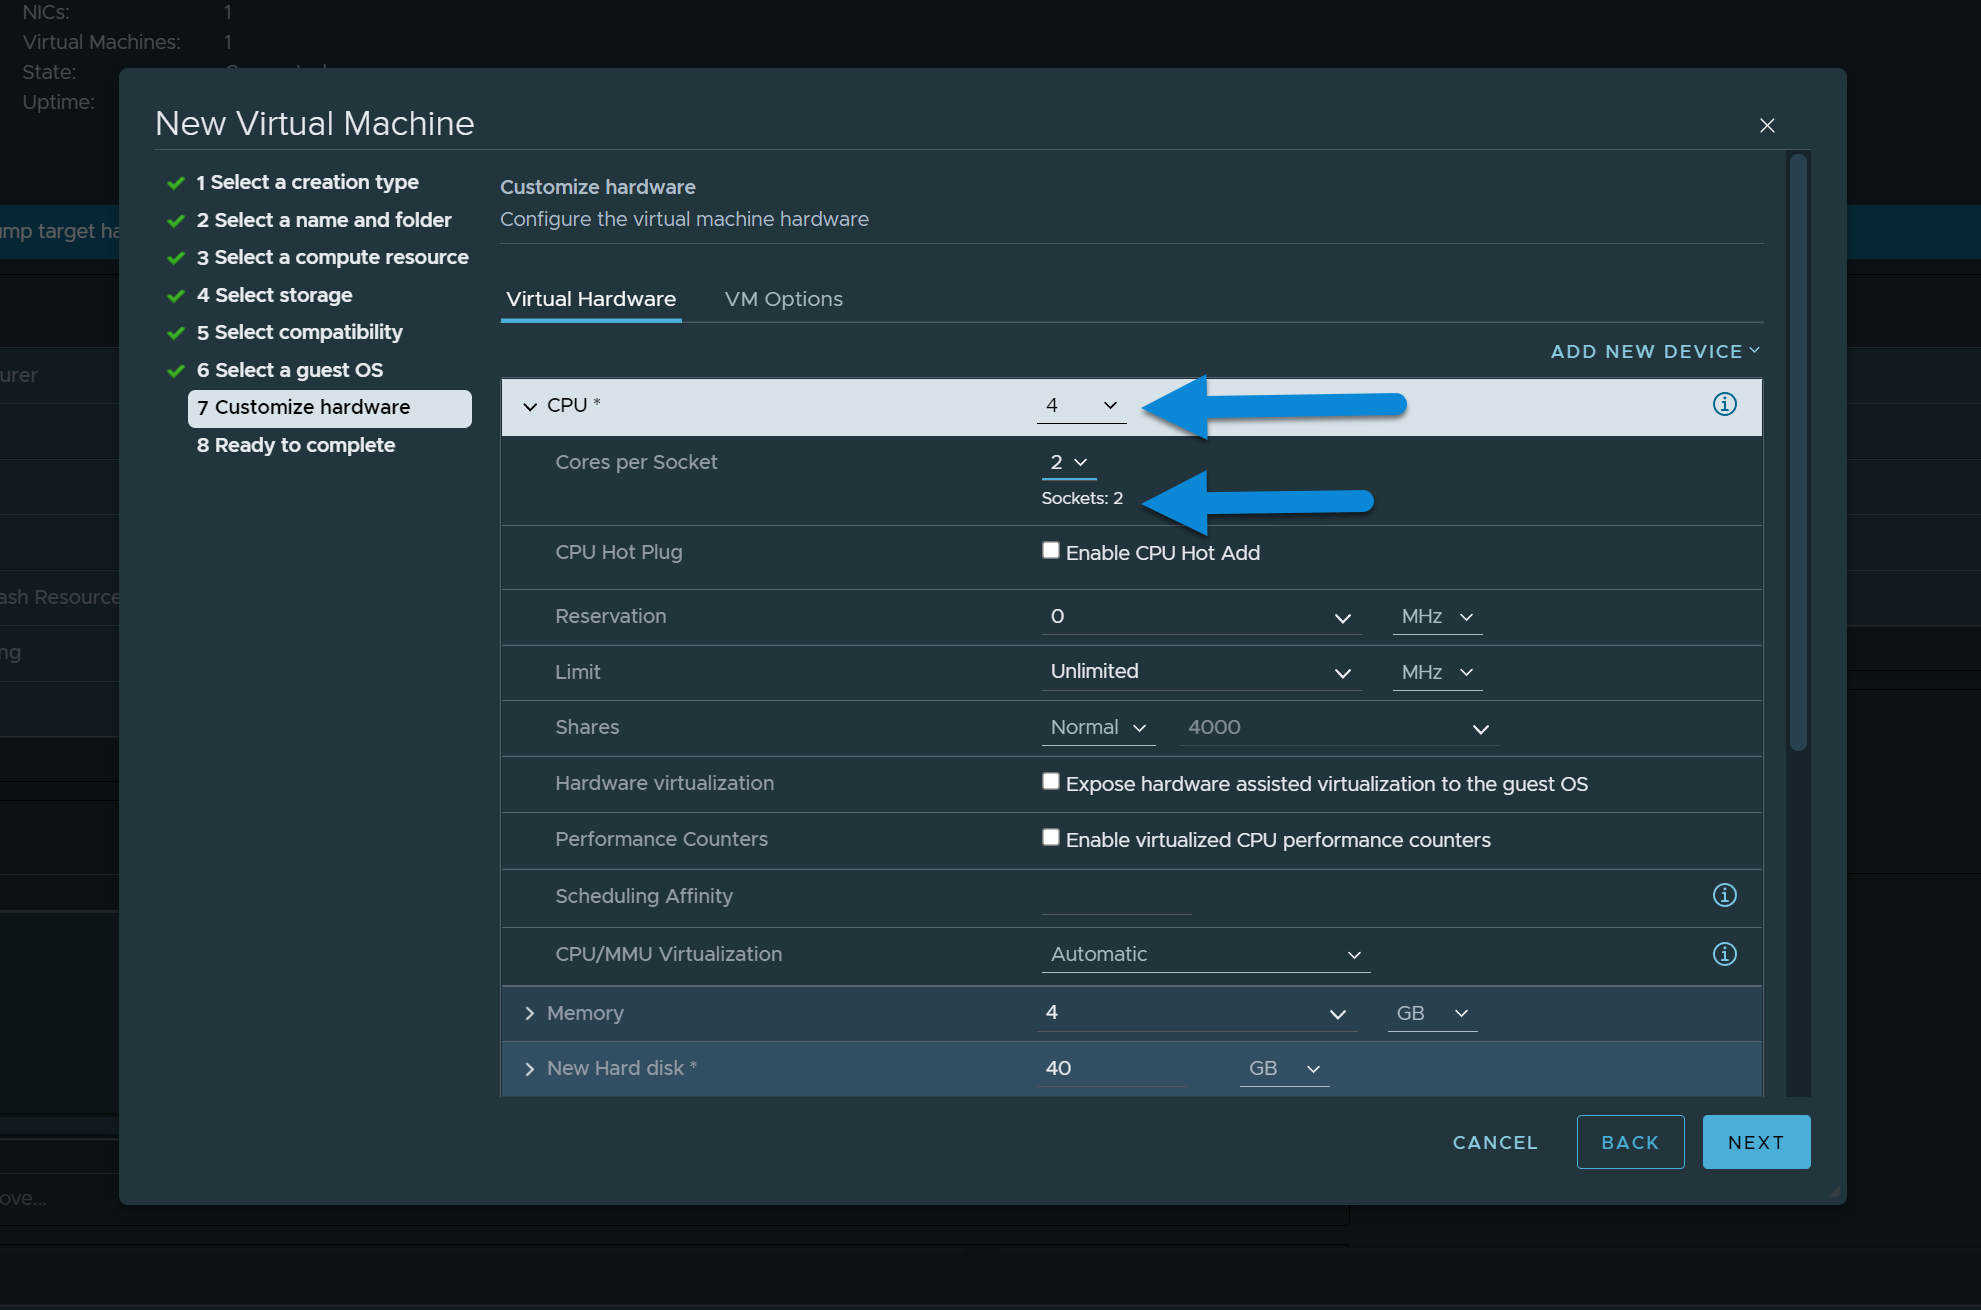Go to step 6 Select a guest OS
Image resolution: width=1981 pixels, height=1310 pixels.
tap(290, 370)
